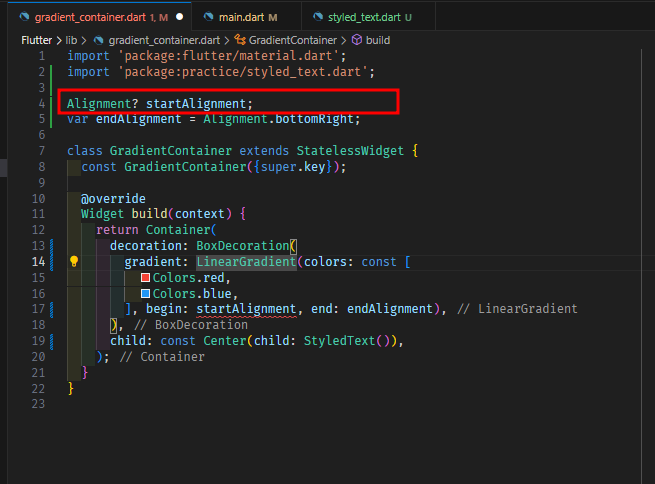This screenshot has width=655, height=484.
Task: Open the blue color swatch for Colors.blue
Action: [x=145, y=294]
